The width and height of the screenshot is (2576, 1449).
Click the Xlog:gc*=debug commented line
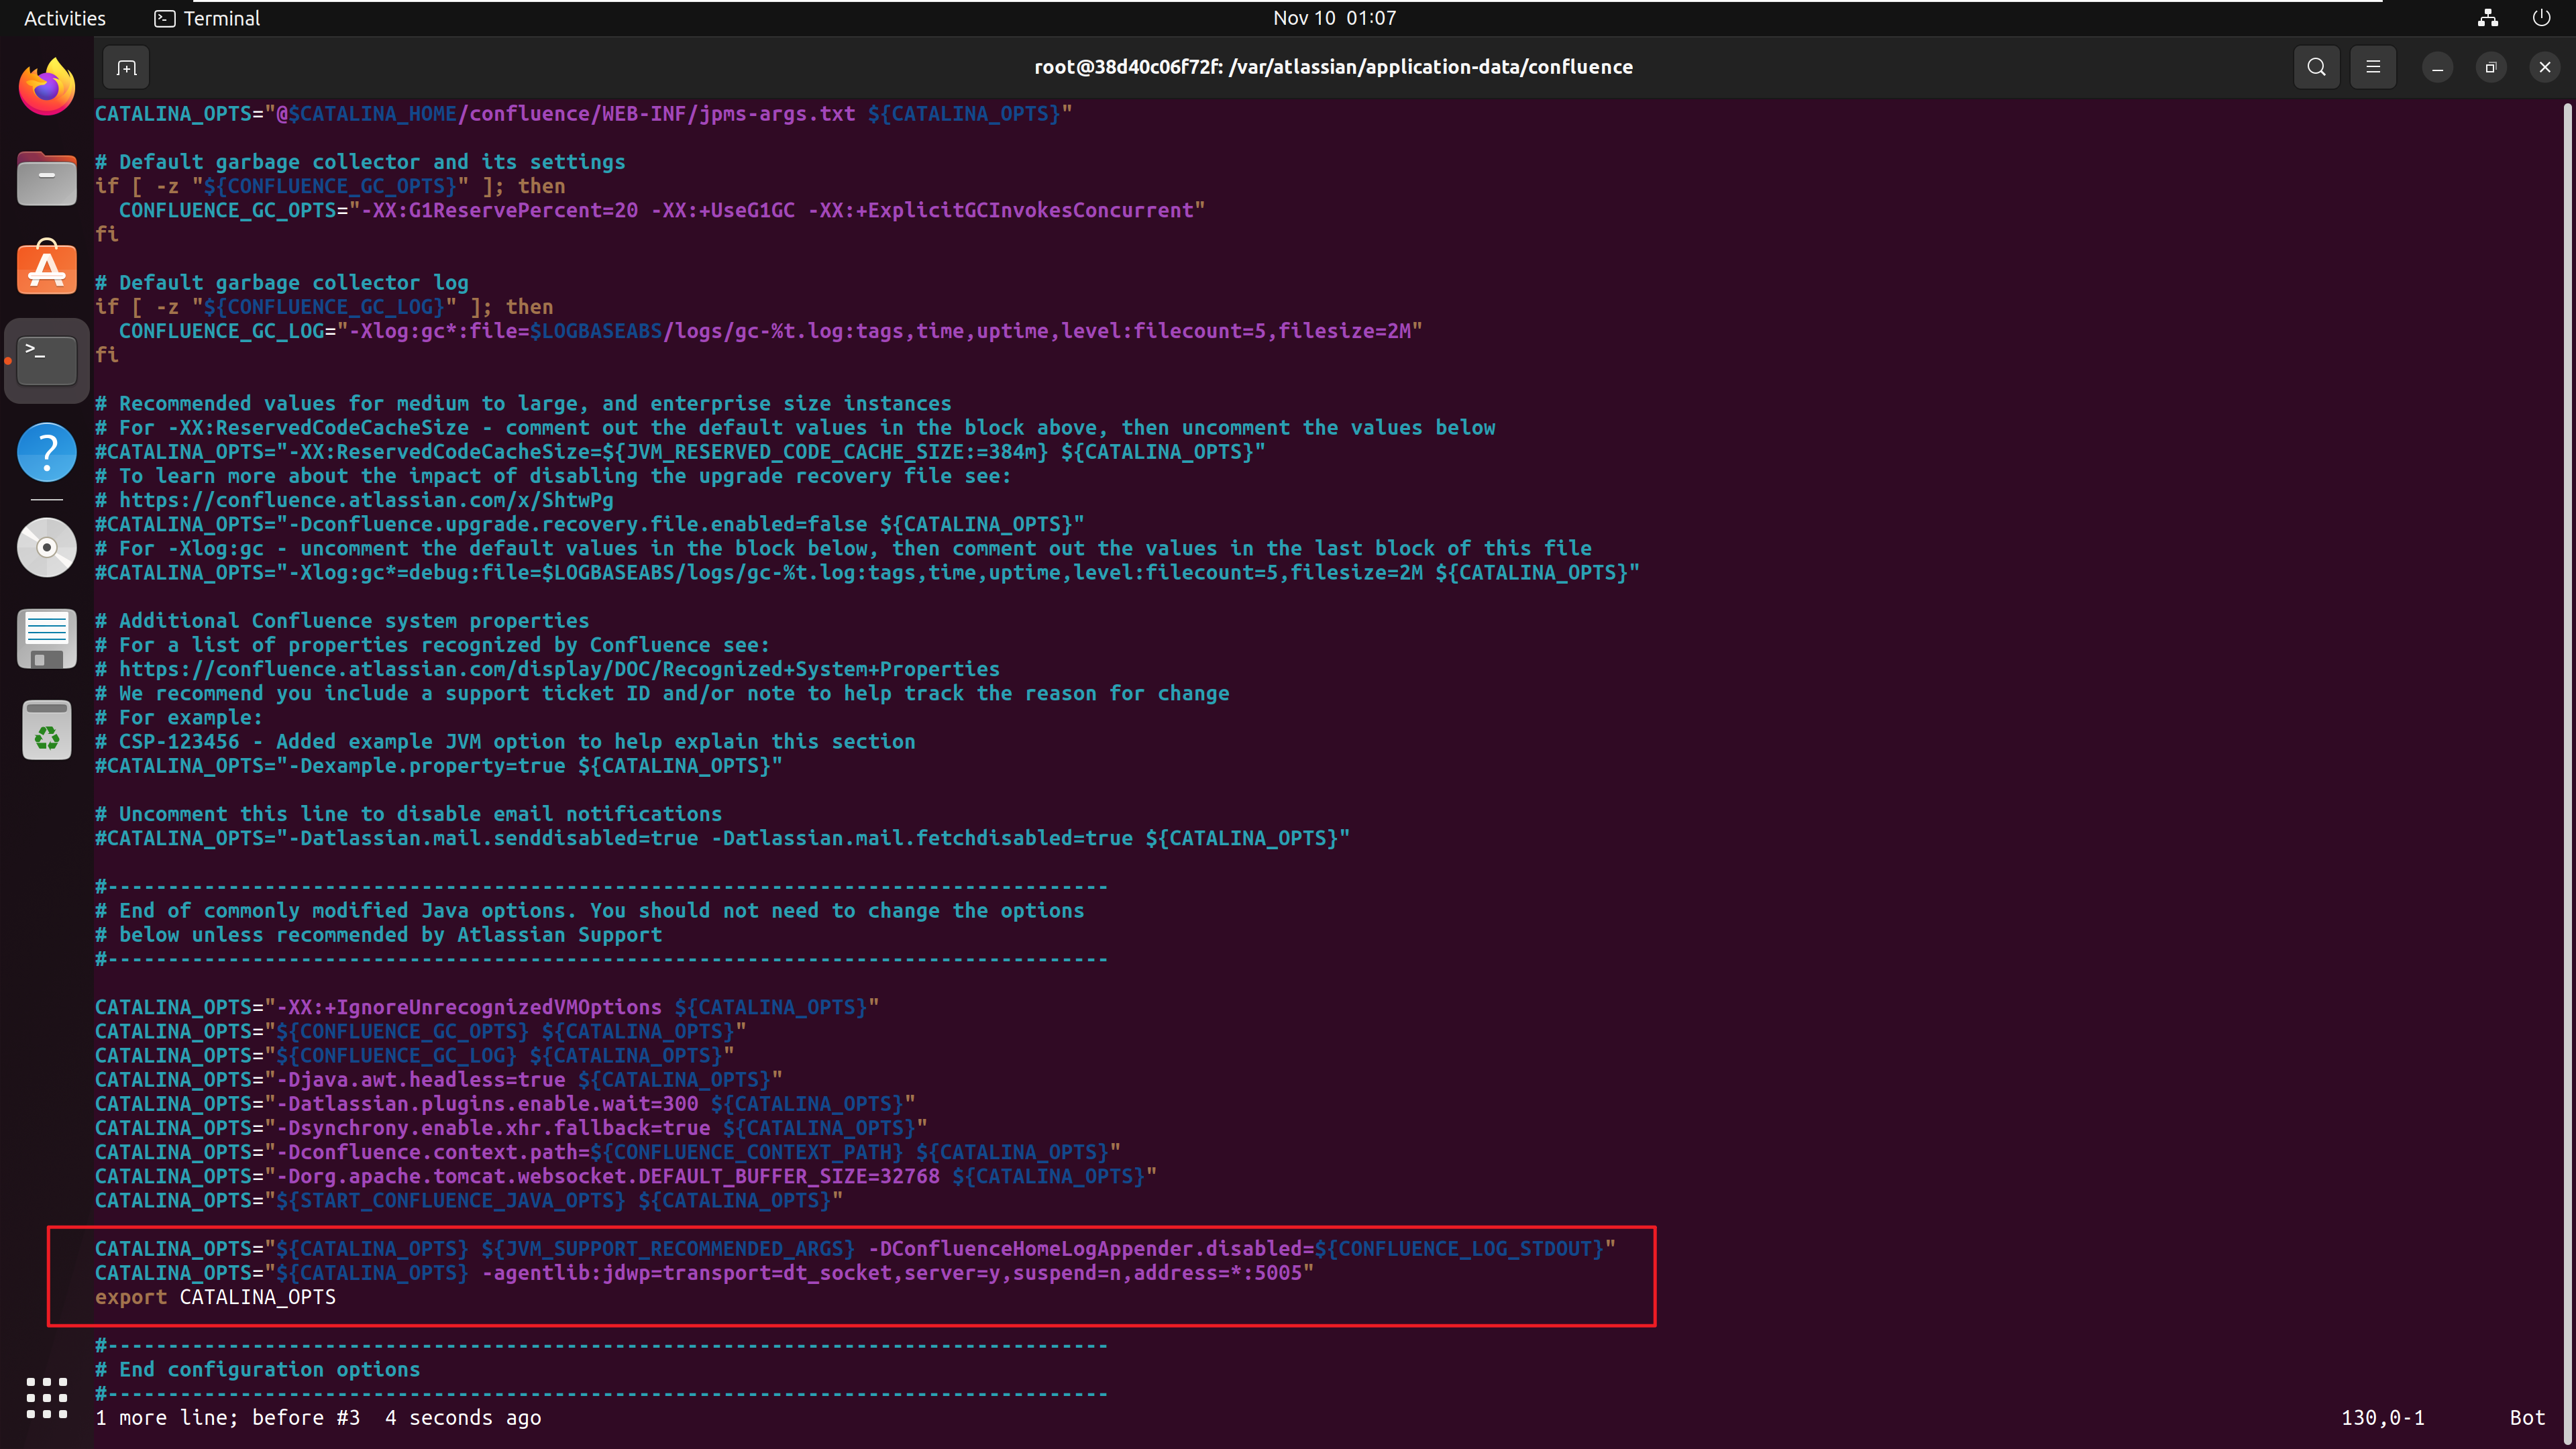(867, 573)
